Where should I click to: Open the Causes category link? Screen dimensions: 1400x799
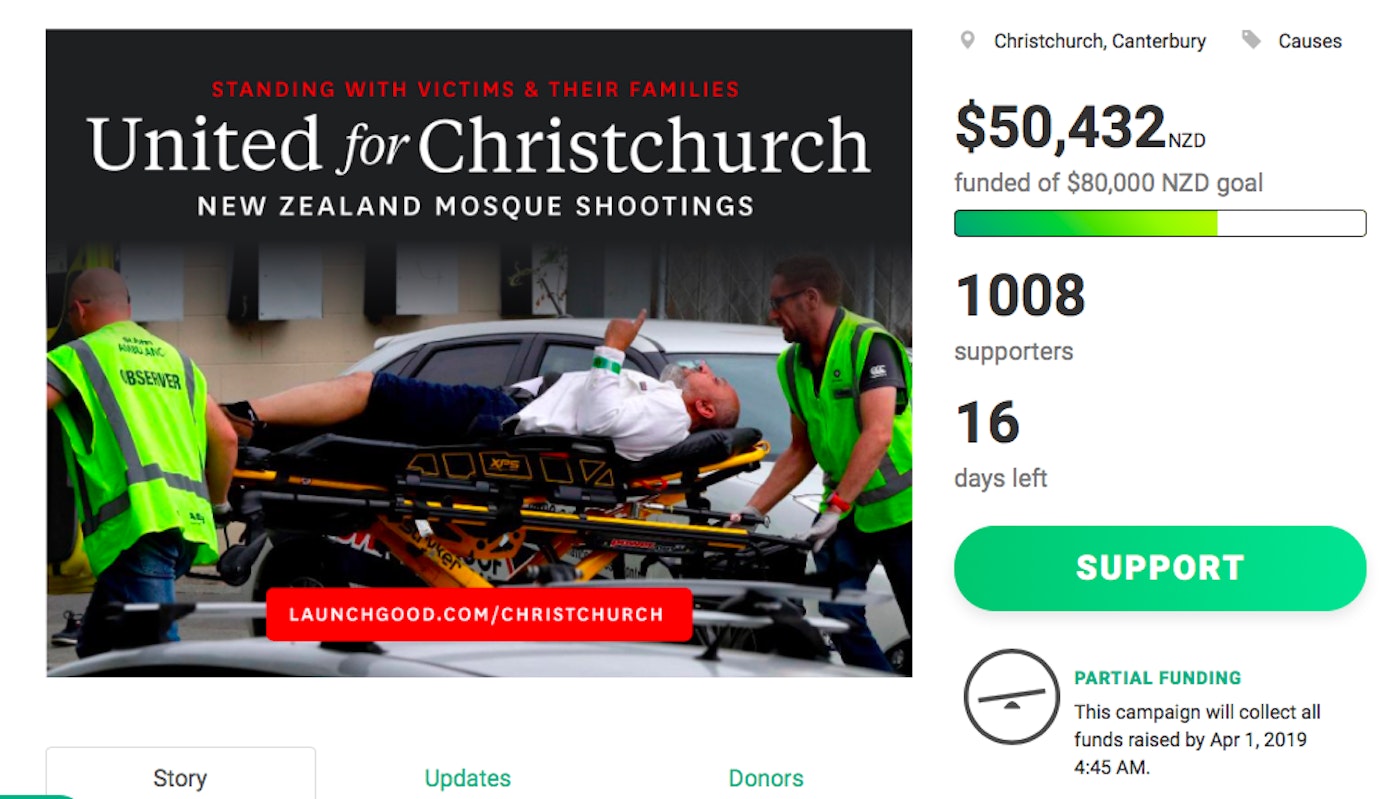[1310, 41]
